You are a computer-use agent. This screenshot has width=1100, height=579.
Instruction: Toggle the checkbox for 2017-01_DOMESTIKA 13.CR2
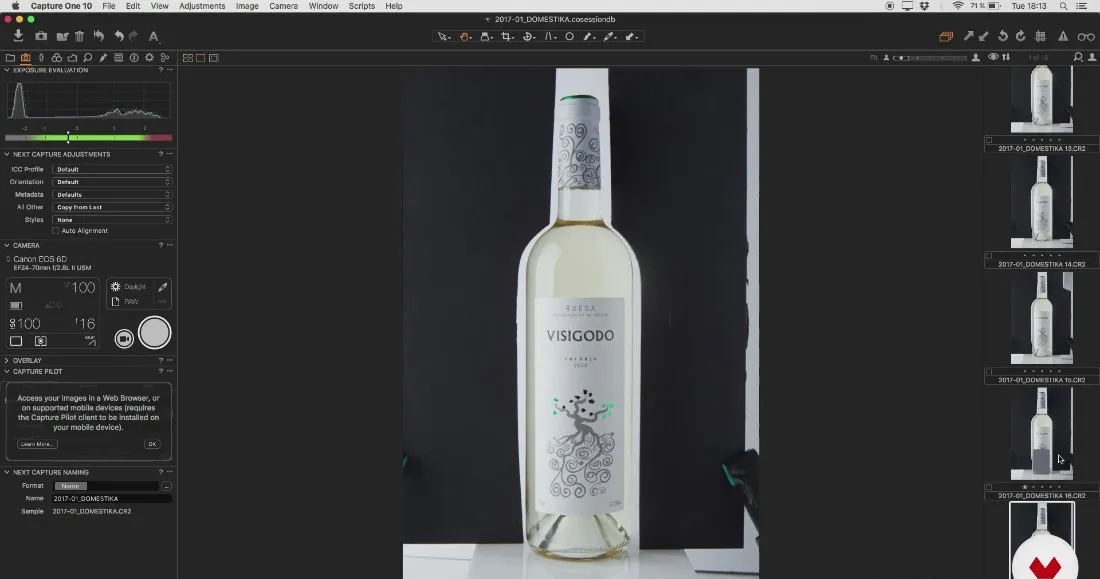tap(988, 140)
